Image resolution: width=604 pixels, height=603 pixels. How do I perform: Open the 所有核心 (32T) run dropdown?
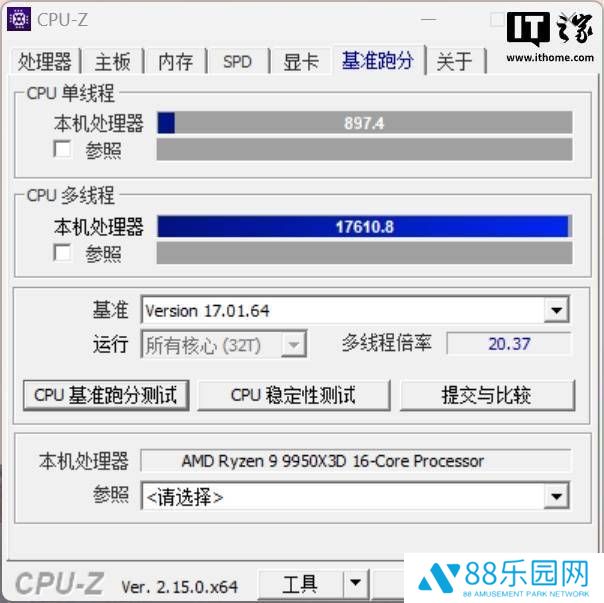click(294, 344)
